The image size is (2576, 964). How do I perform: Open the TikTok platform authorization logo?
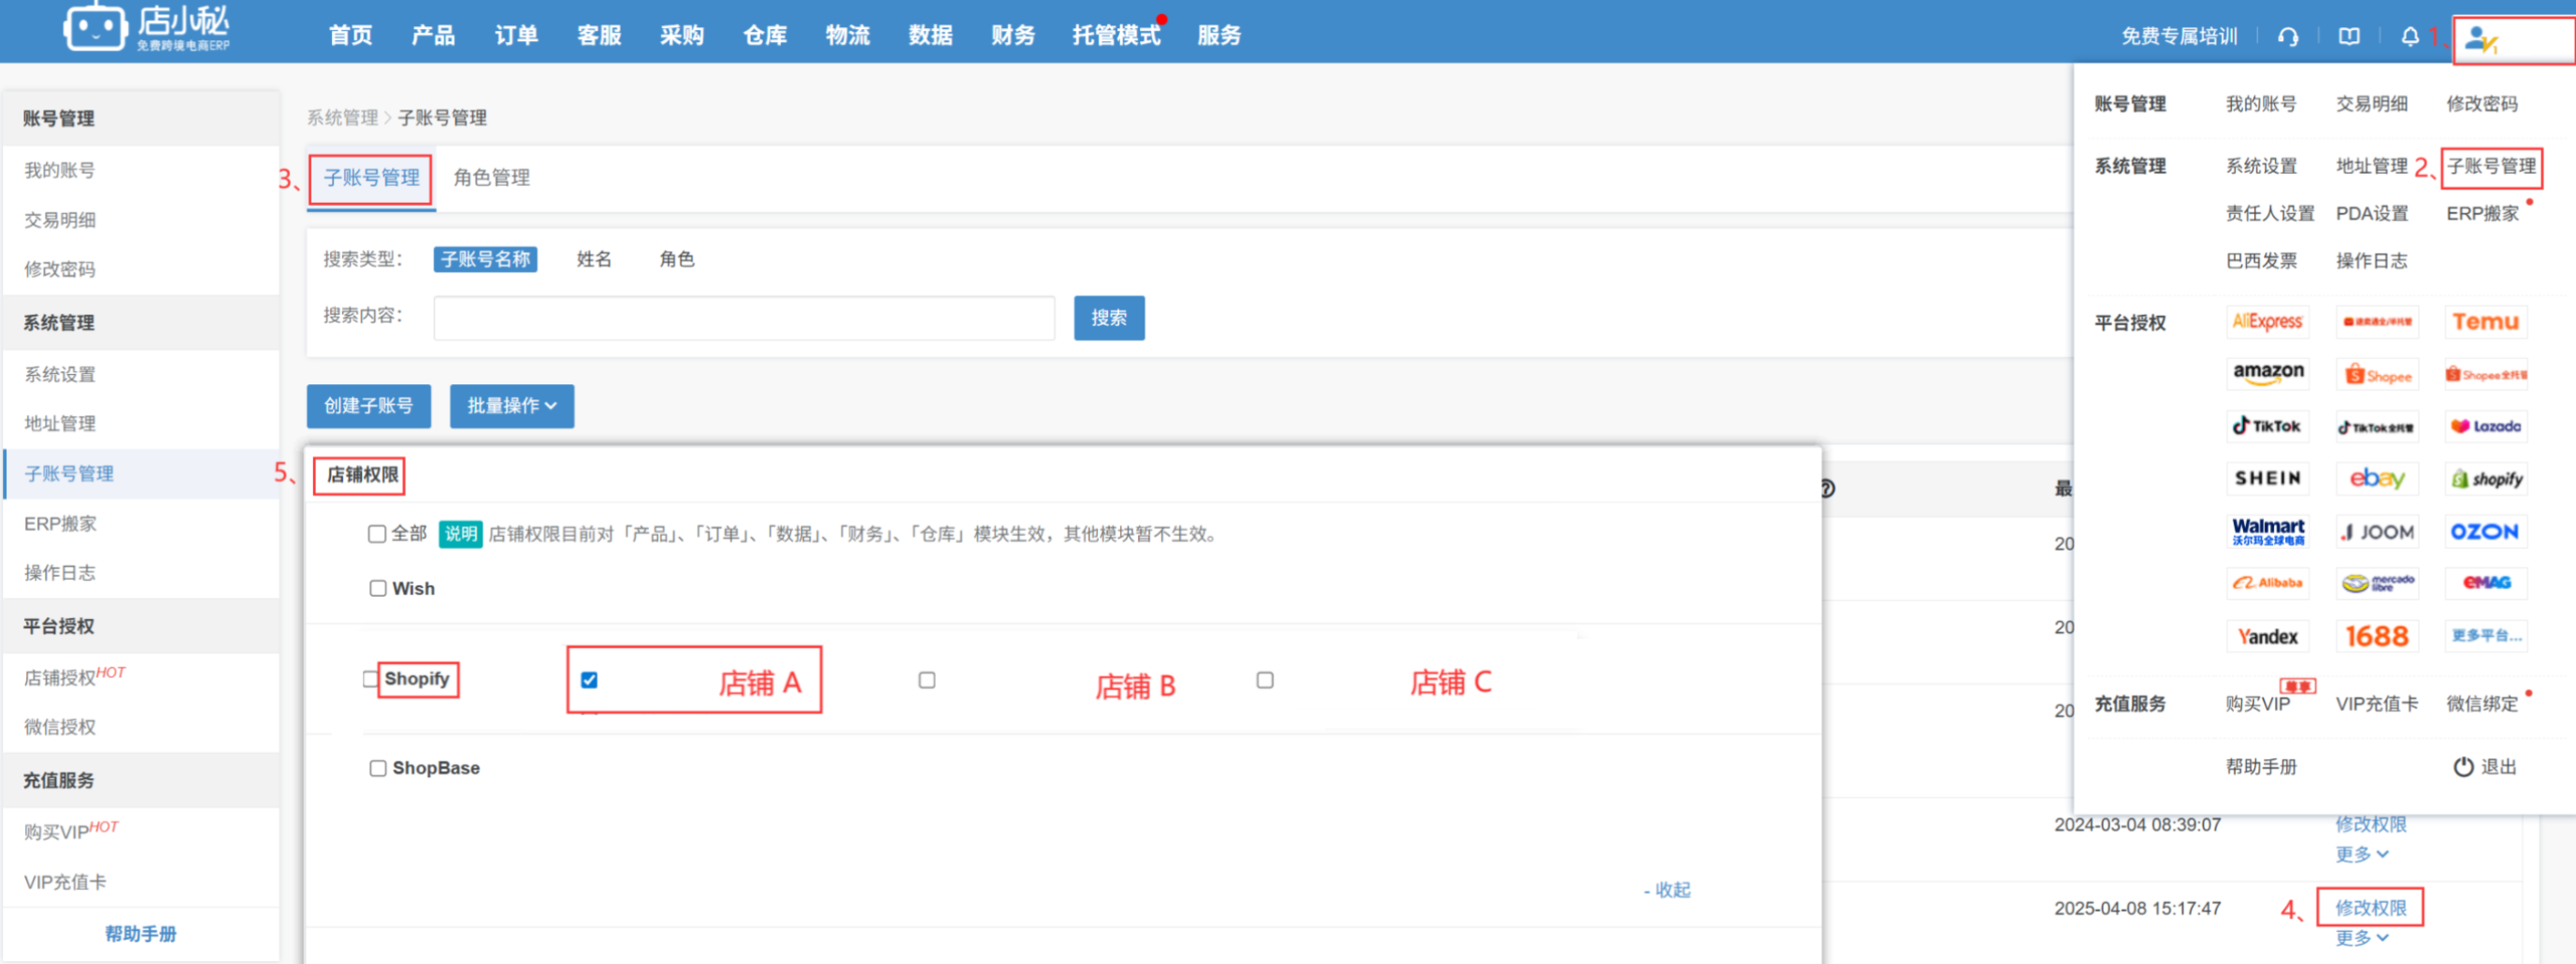(x=2267, y=426)
